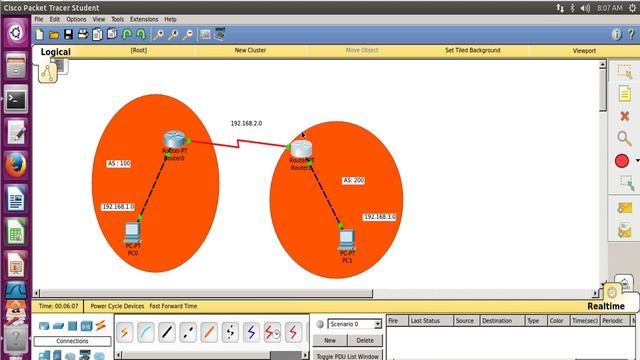Switch to the Logical workspace tab

click(x=56, y=52)
